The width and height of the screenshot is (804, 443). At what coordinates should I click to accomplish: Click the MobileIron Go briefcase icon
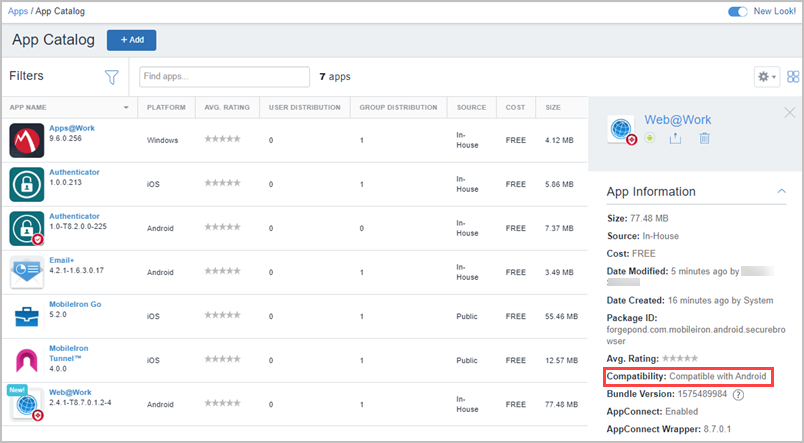[27, 316]
